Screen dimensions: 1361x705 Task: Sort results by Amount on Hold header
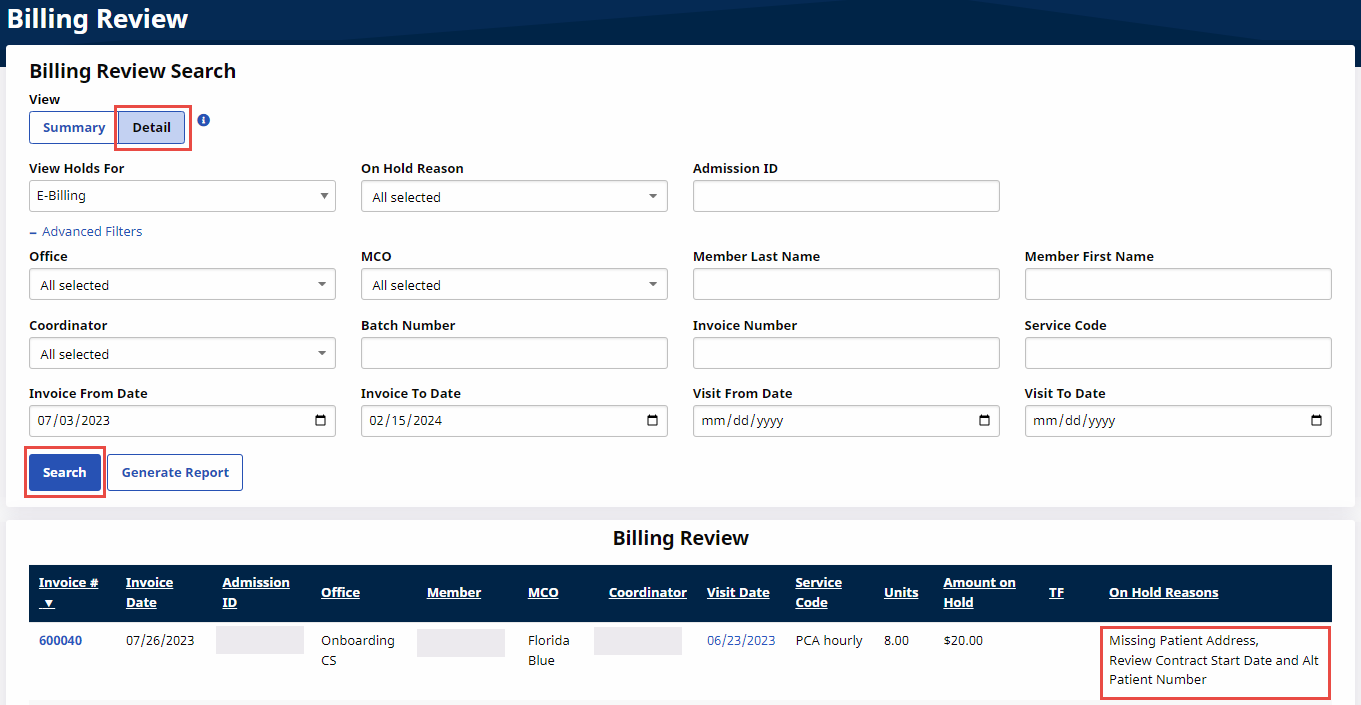[x=978, y=592]
